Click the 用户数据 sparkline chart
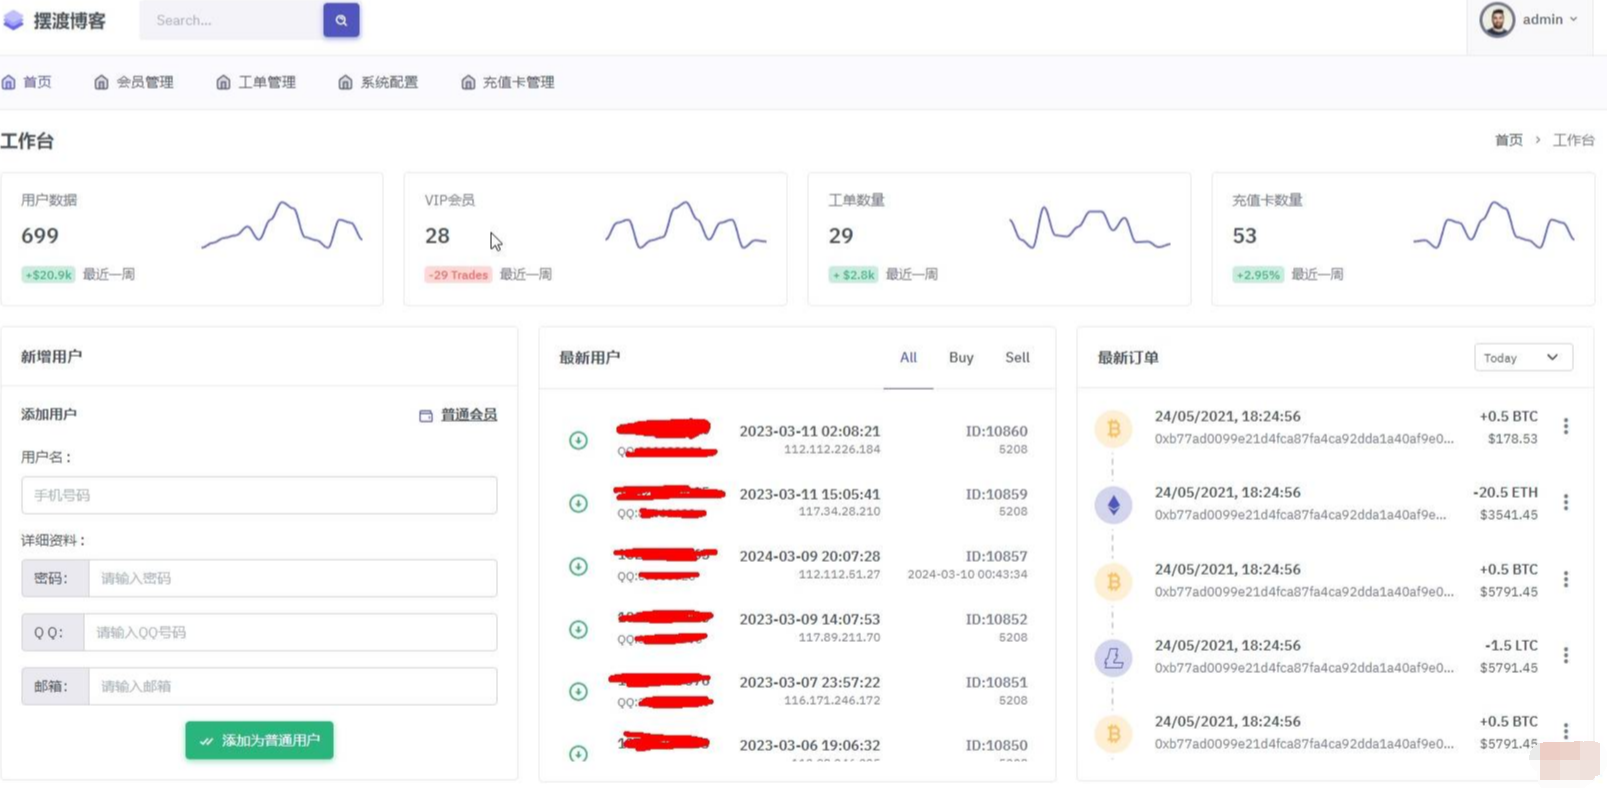This screenshot has width=1607, height=788. [x=282, y=226]
